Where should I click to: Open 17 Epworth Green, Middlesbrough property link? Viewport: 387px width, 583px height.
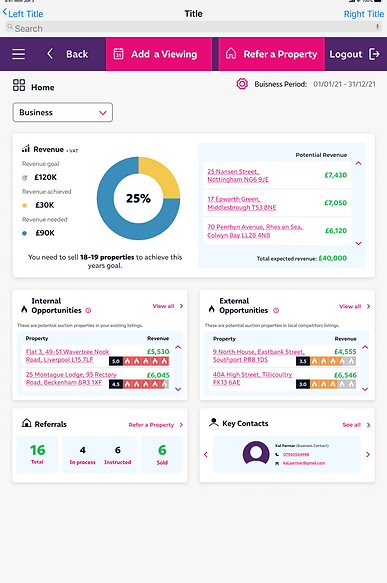[242, 203]
